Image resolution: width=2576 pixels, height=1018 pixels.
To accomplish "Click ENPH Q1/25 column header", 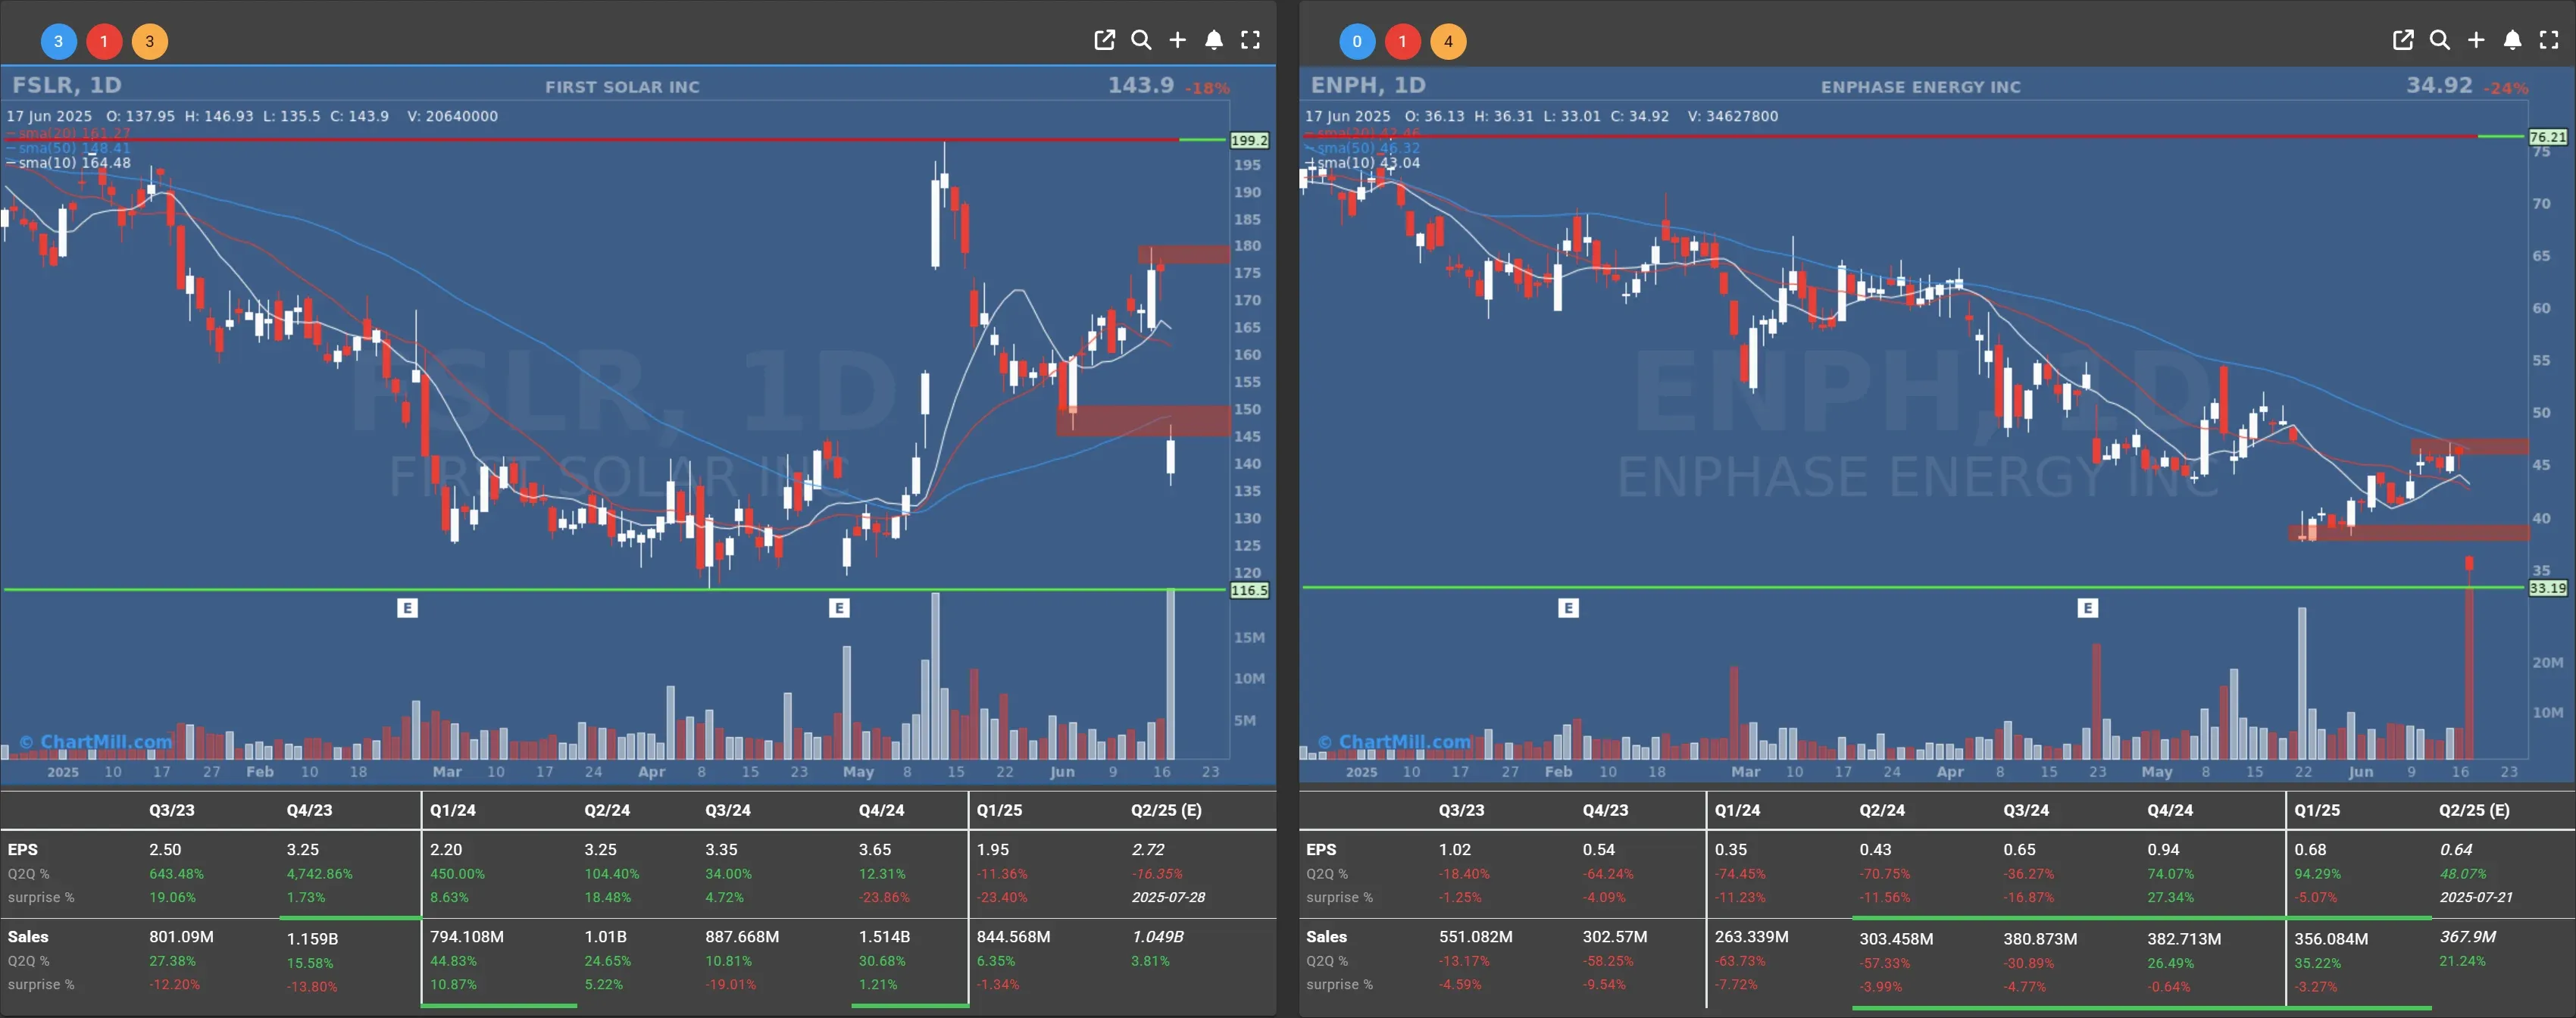I will pyautogui.click(x=2317, y=810).
